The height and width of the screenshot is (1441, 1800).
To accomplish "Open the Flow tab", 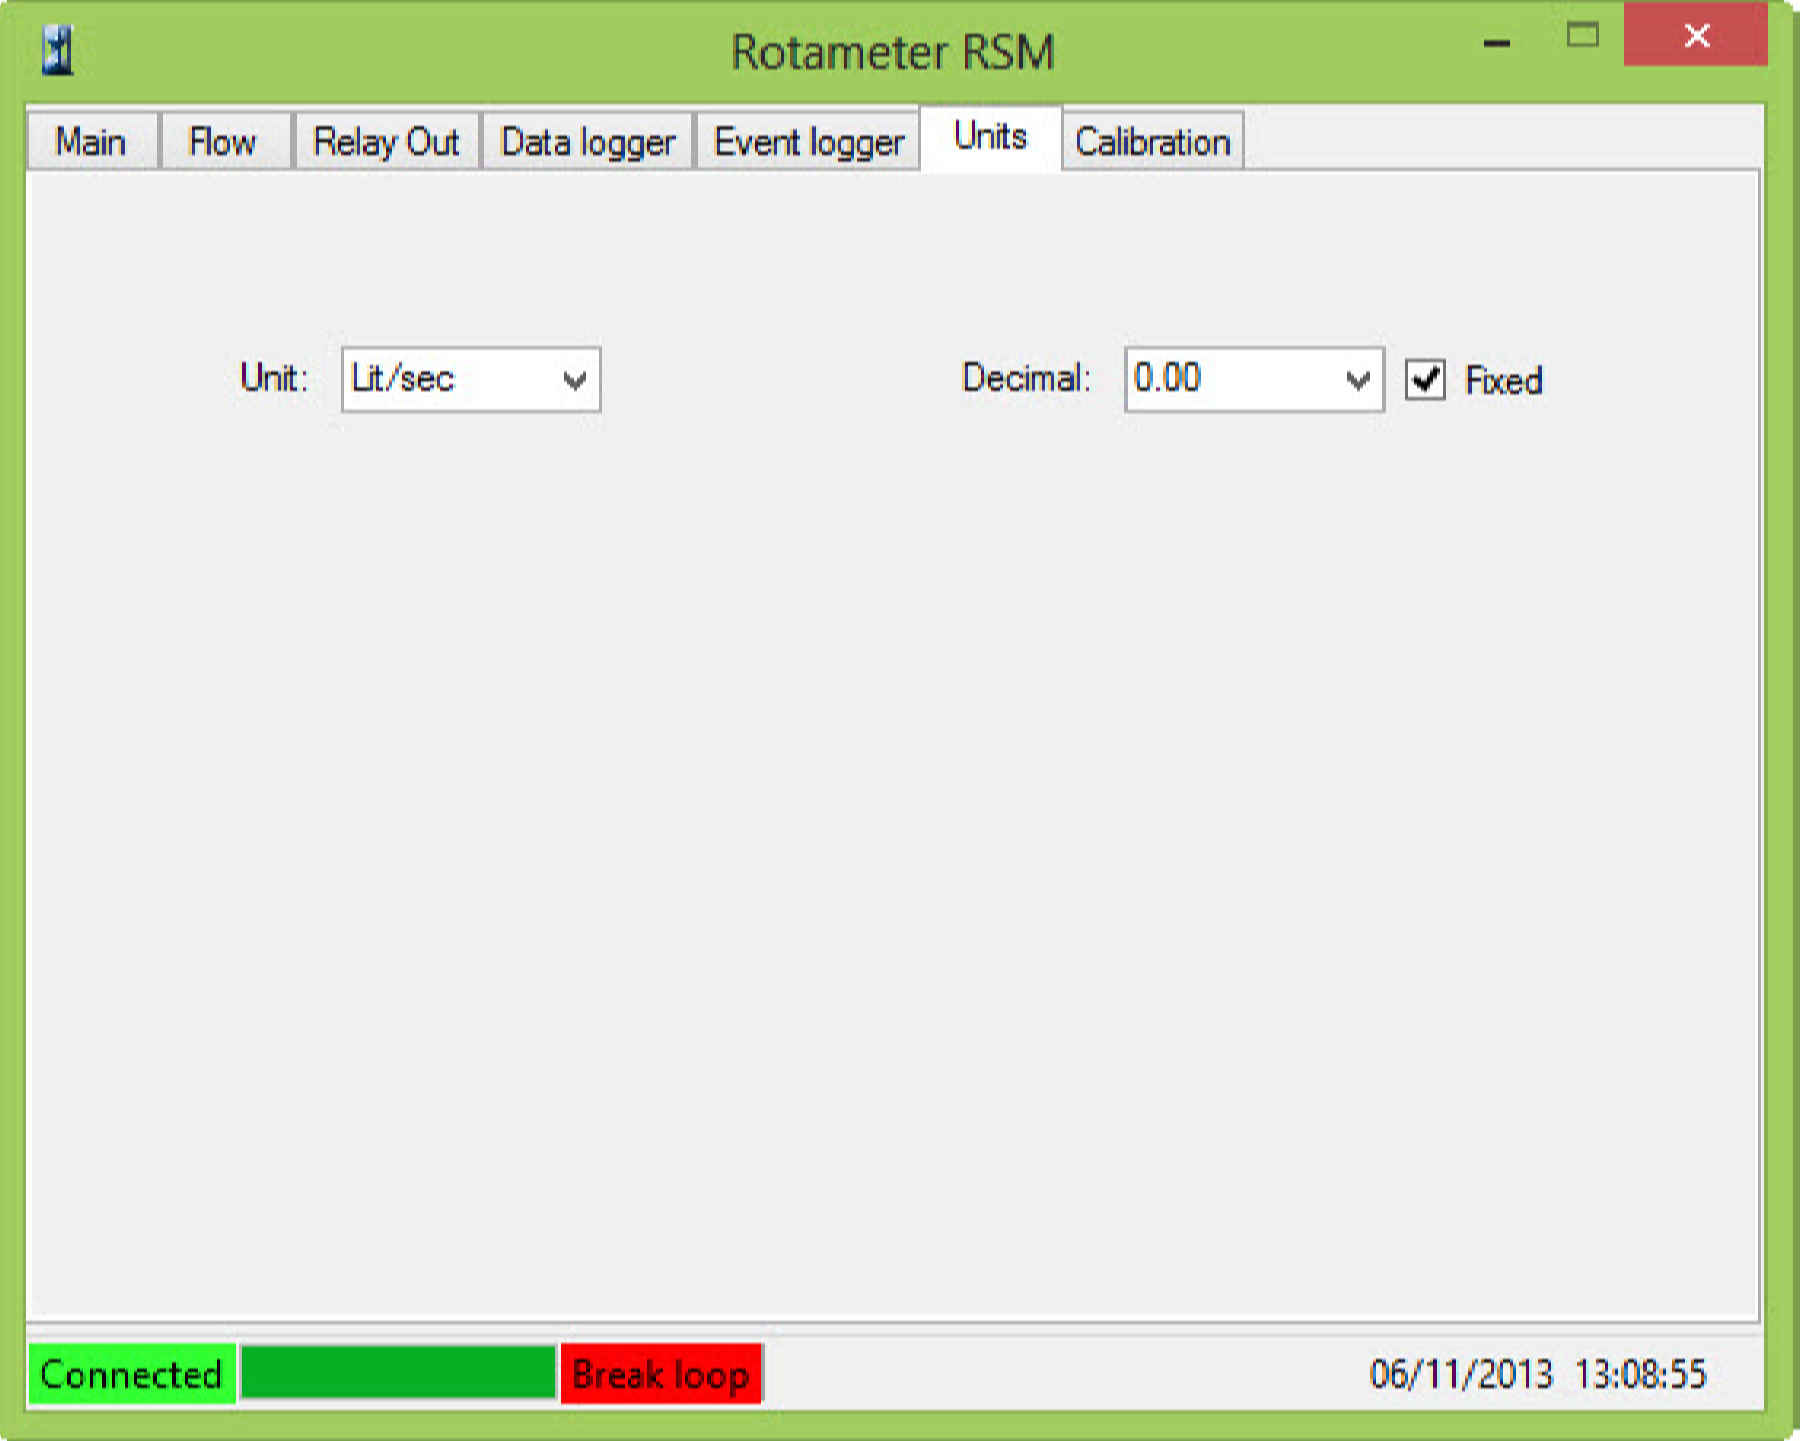I will [223, 142].
